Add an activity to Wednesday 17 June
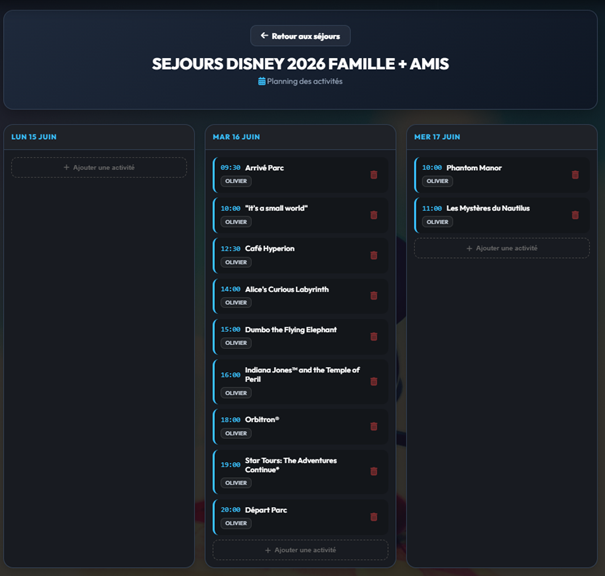 tap(502, 248)
